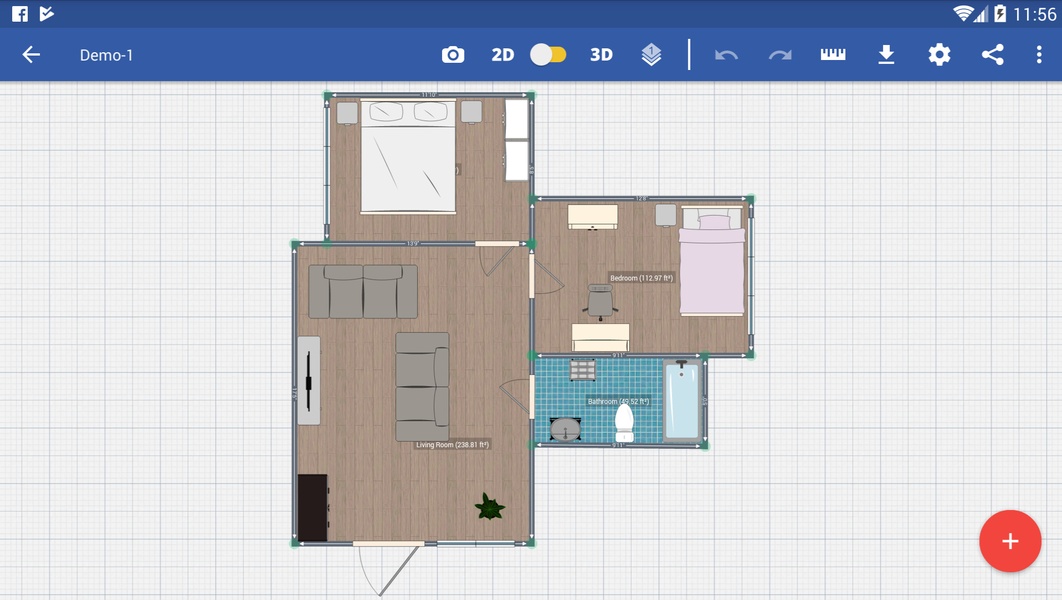Select the 3D view label

[601, 55]
